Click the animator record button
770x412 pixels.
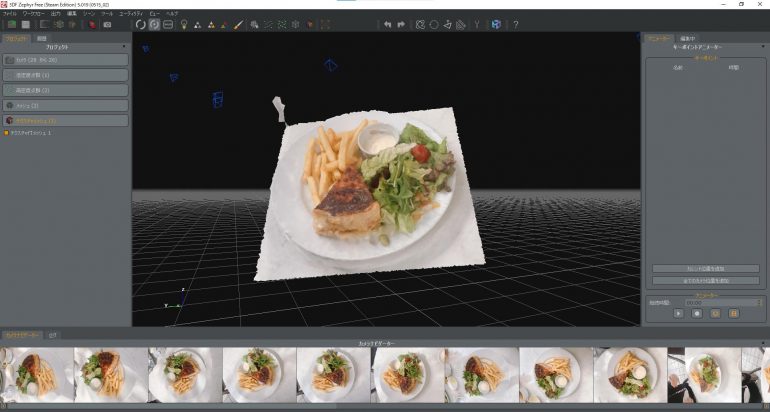point(697,313)
